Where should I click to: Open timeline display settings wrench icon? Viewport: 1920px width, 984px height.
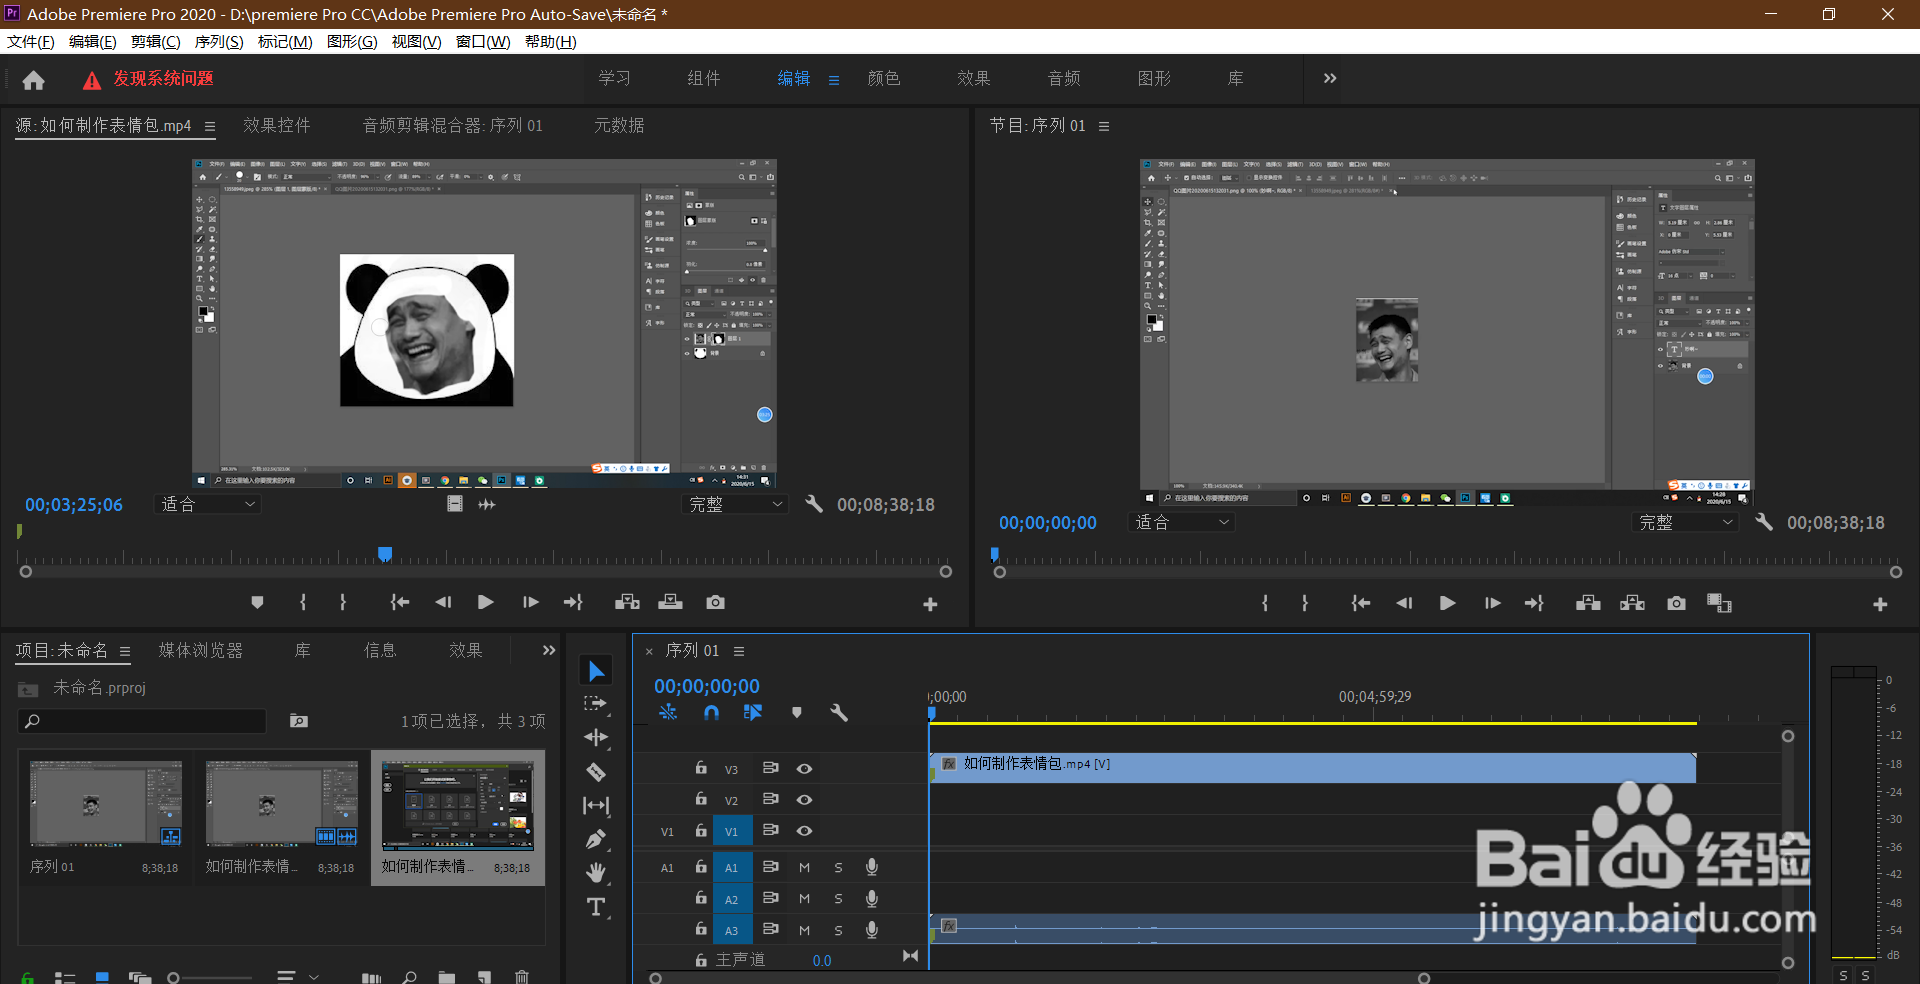click(839, 713)
